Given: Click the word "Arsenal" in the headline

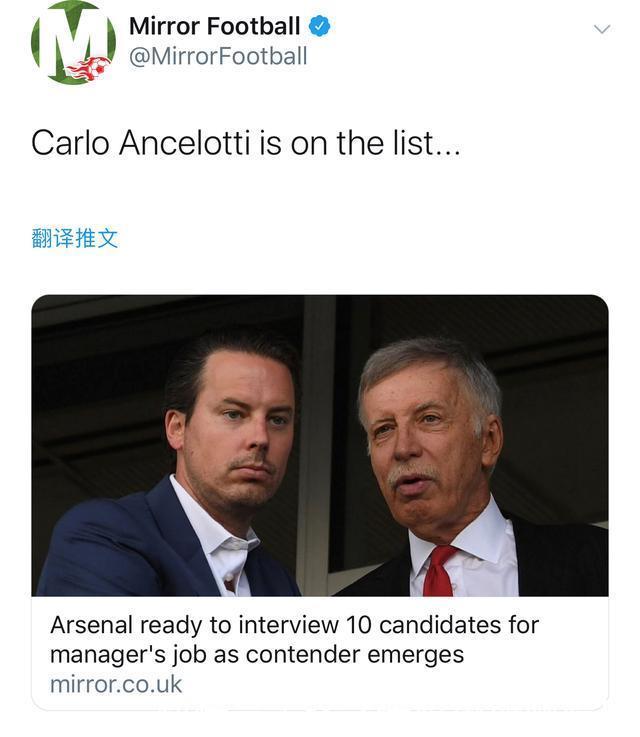Looking at the screenshot, I should point(91,626).
